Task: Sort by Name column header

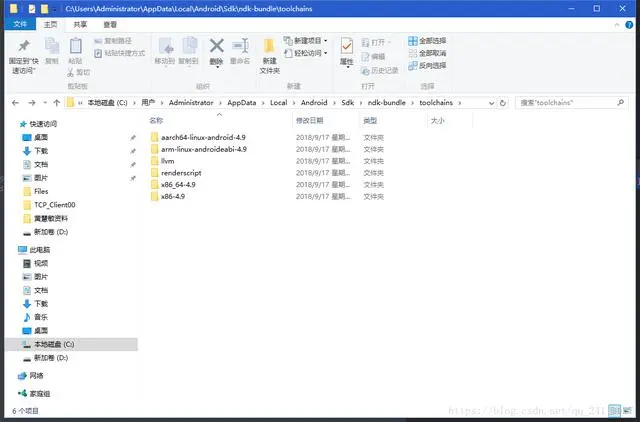Action: [x=156, y=120]
